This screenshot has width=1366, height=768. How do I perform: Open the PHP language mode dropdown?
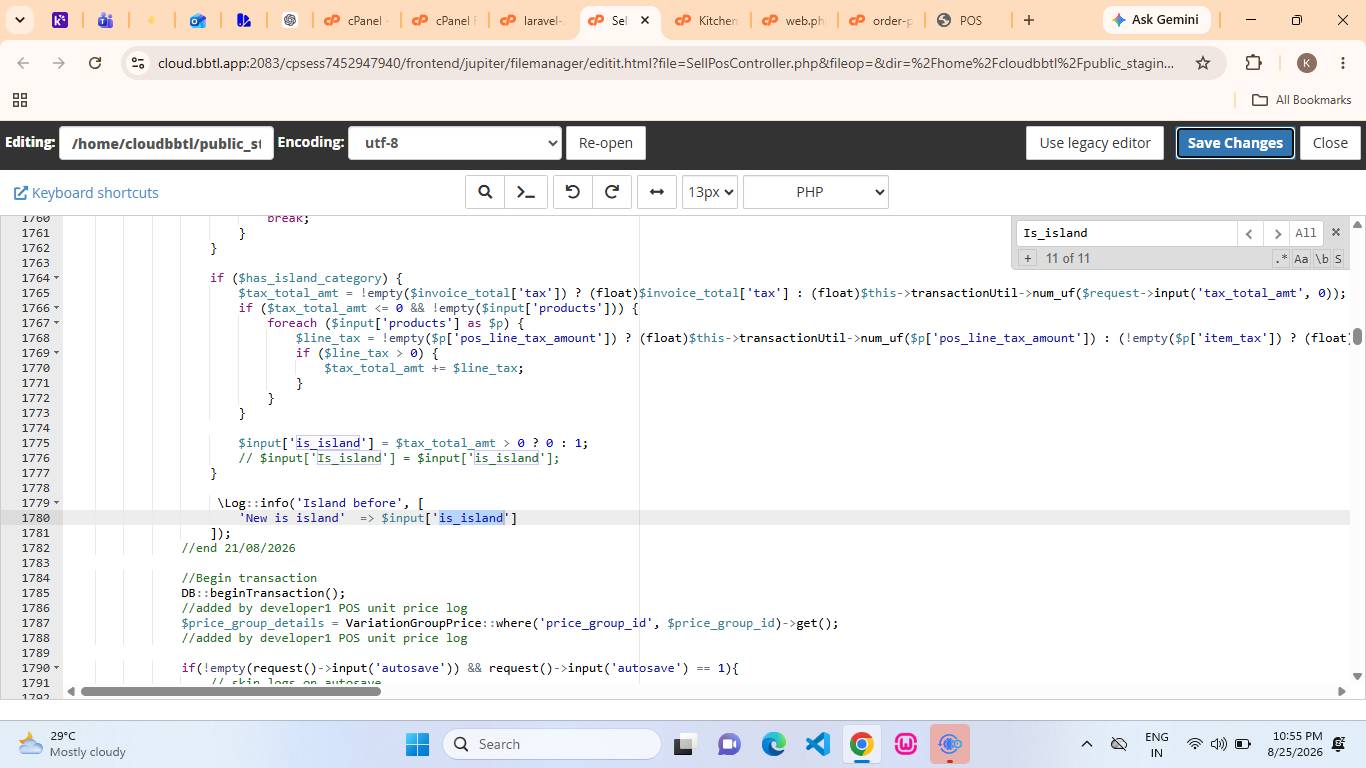click(x=816, y=192)
